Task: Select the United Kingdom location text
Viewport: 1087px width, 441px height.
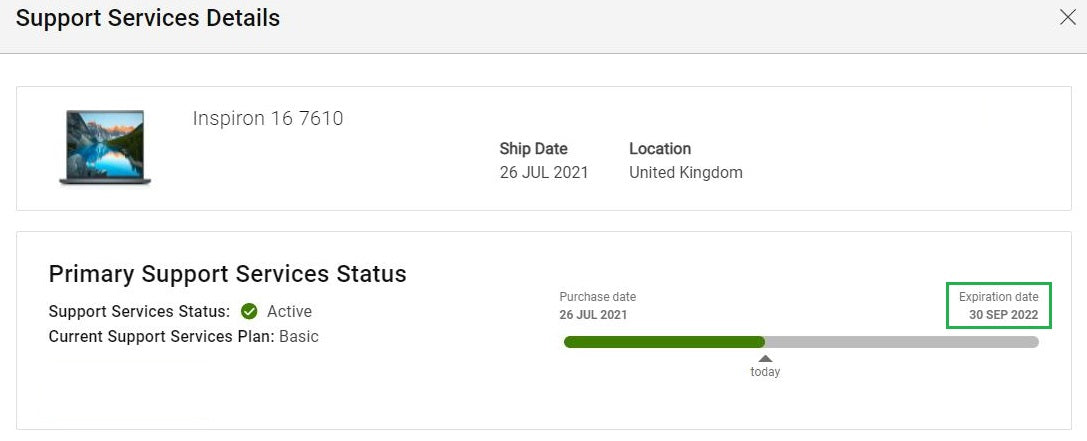Action: pos(686,172)
